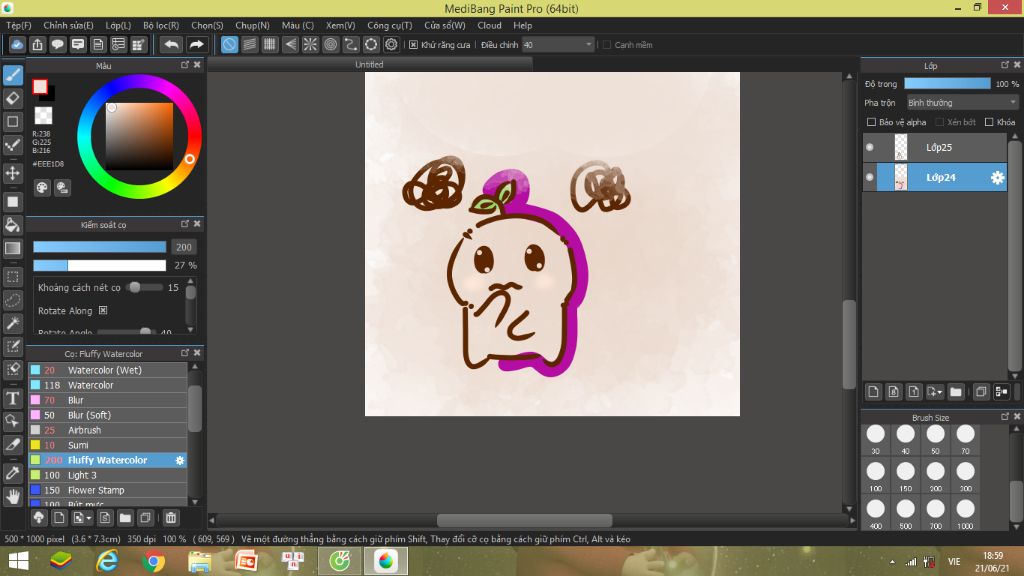The height and width of the screenshot is (576, 1024).
Task: Undock the Màu color panel
Action: (185, 65)
